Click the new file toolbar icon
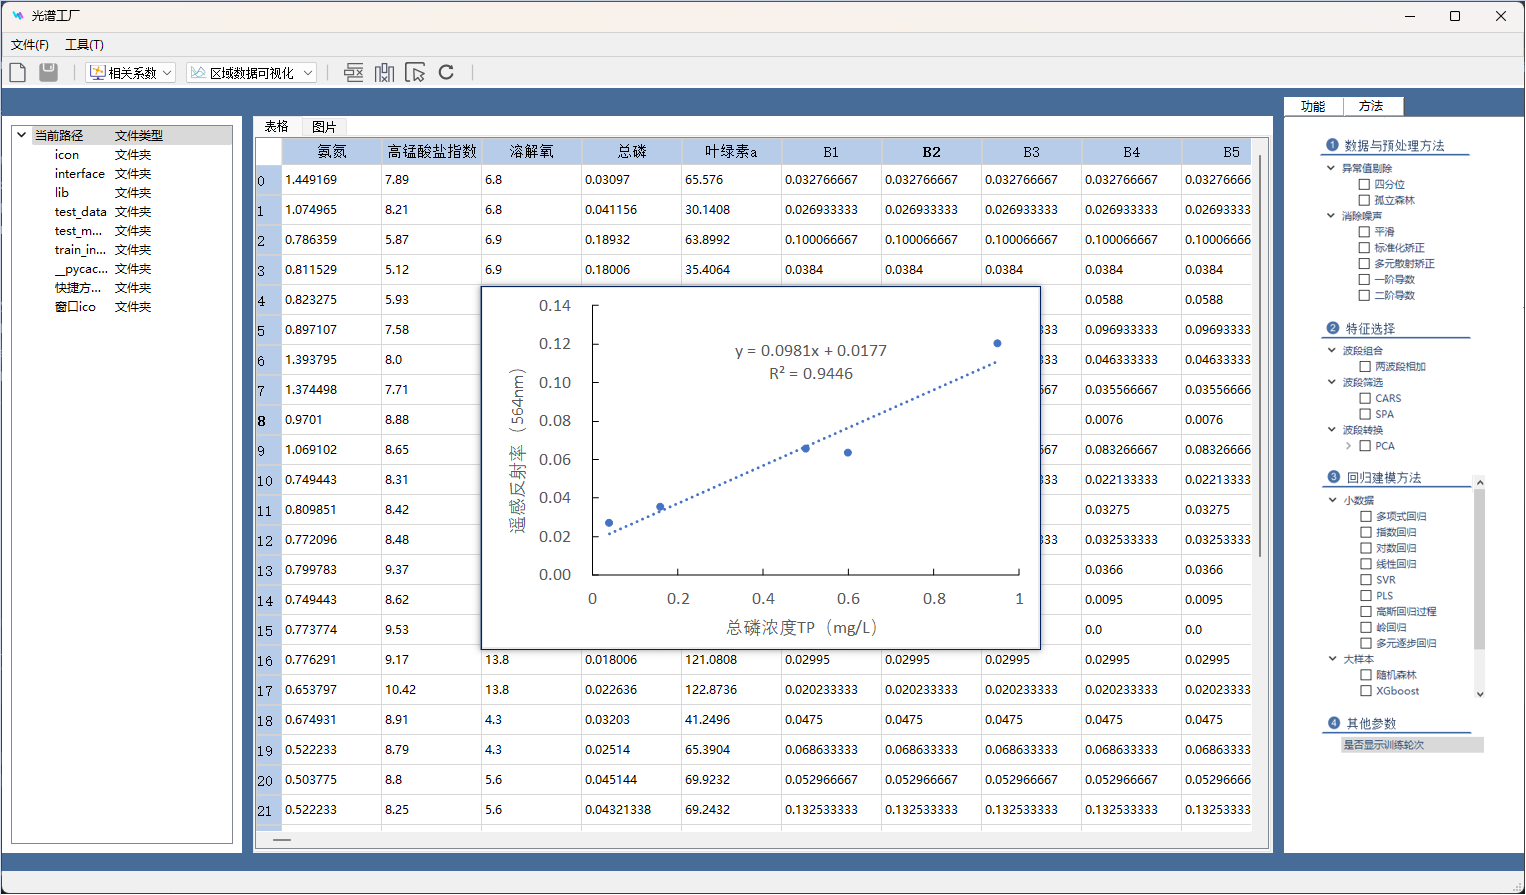 [18, 72]
